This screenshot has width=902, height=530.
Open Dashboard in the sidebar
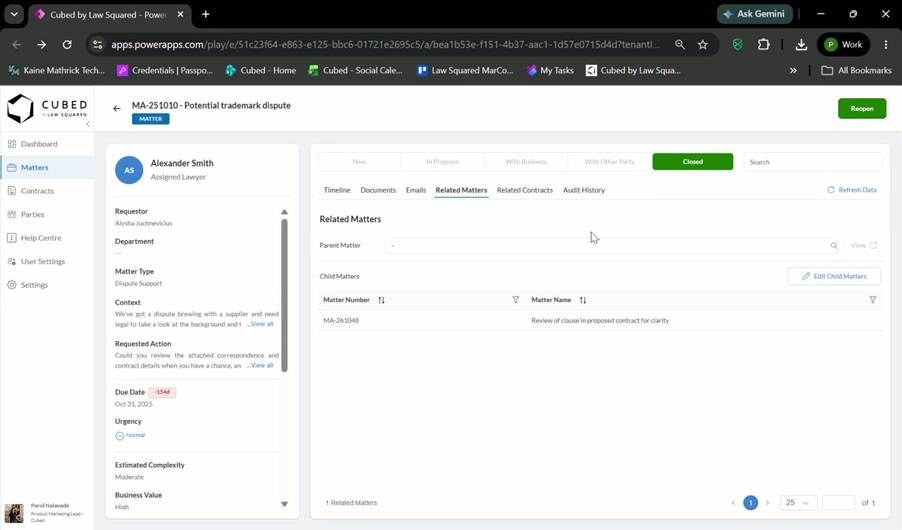[39, 144]
